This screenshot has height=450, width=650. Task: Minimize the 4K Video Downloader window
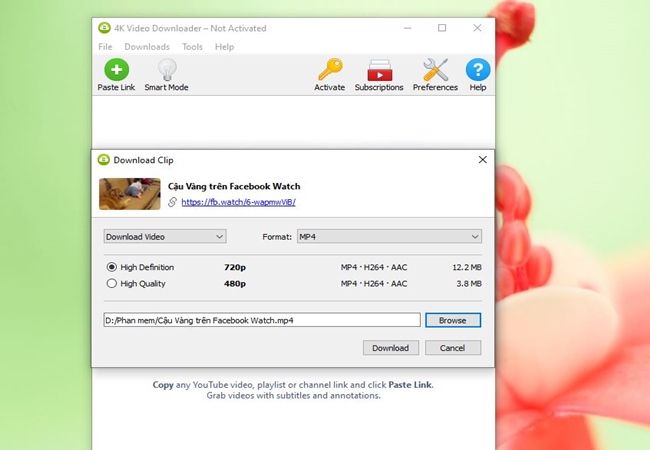pos(407,28)
